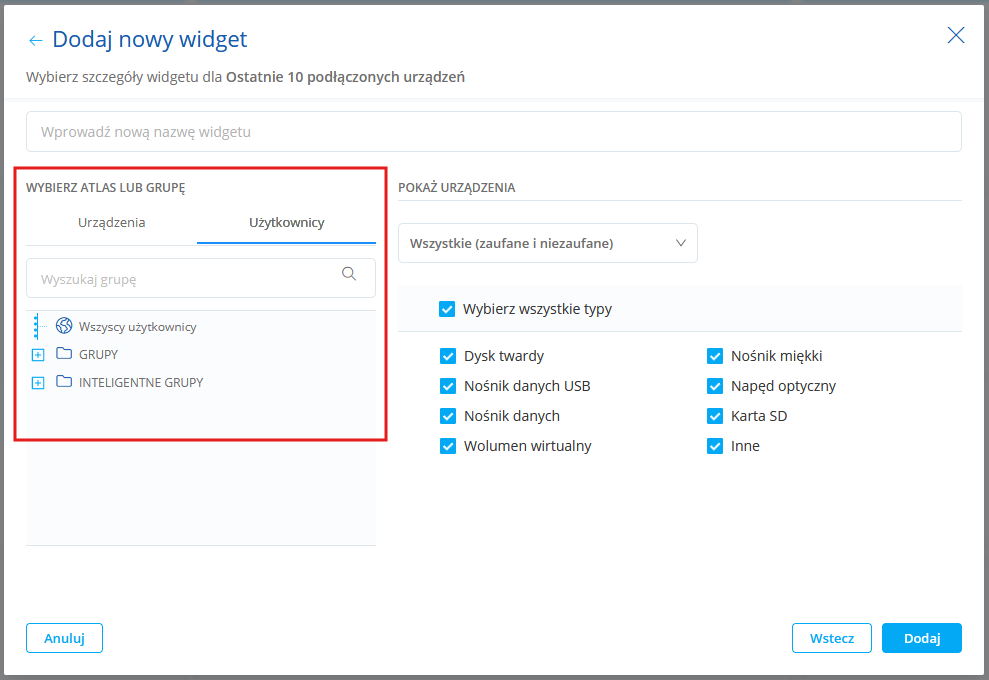Disable the Karta SD checkbox

tap(715, 416)
